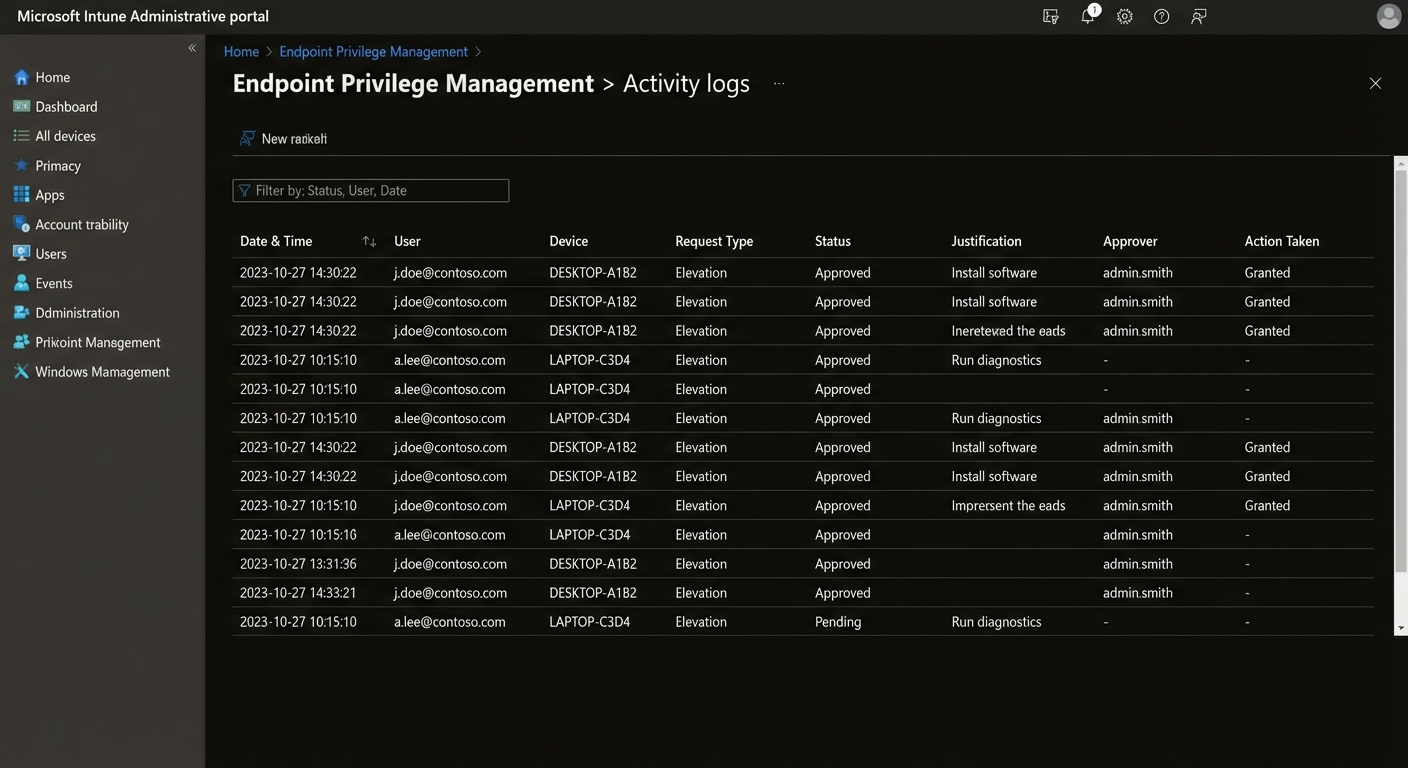Collapse the sidebar with double chevron
Viewport: 1408px width, 768px height.
tap(192, 48)
